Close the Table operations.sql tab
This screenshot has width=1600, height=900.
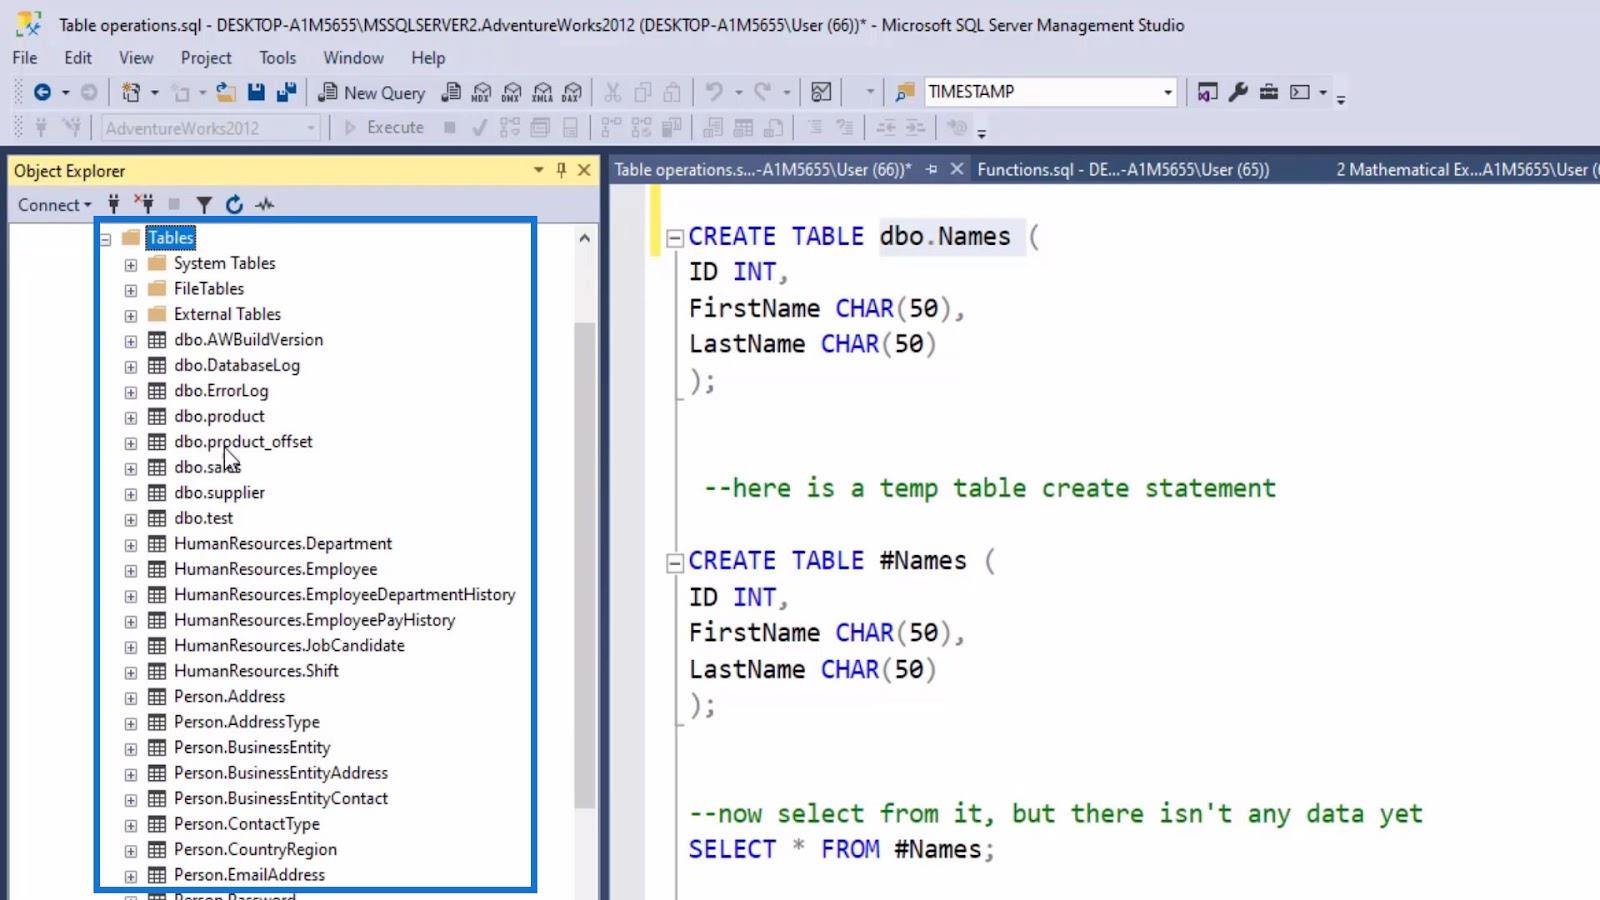[x=956, y=170]
